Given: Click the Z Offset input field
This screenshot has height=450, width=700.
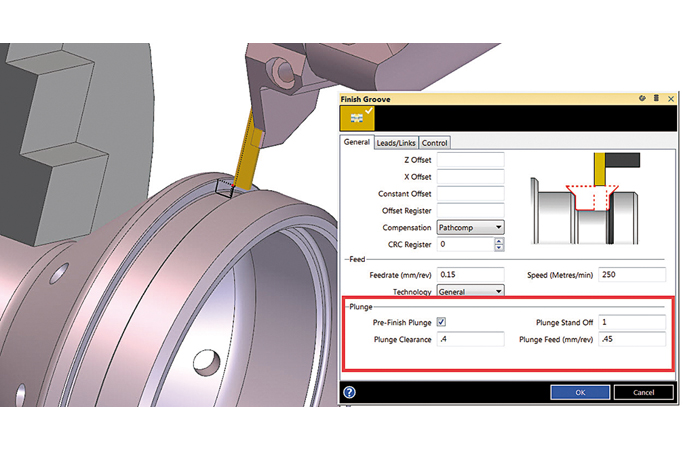Looking at the screenshot, I should pyautogui.click(x=471, y=160).
